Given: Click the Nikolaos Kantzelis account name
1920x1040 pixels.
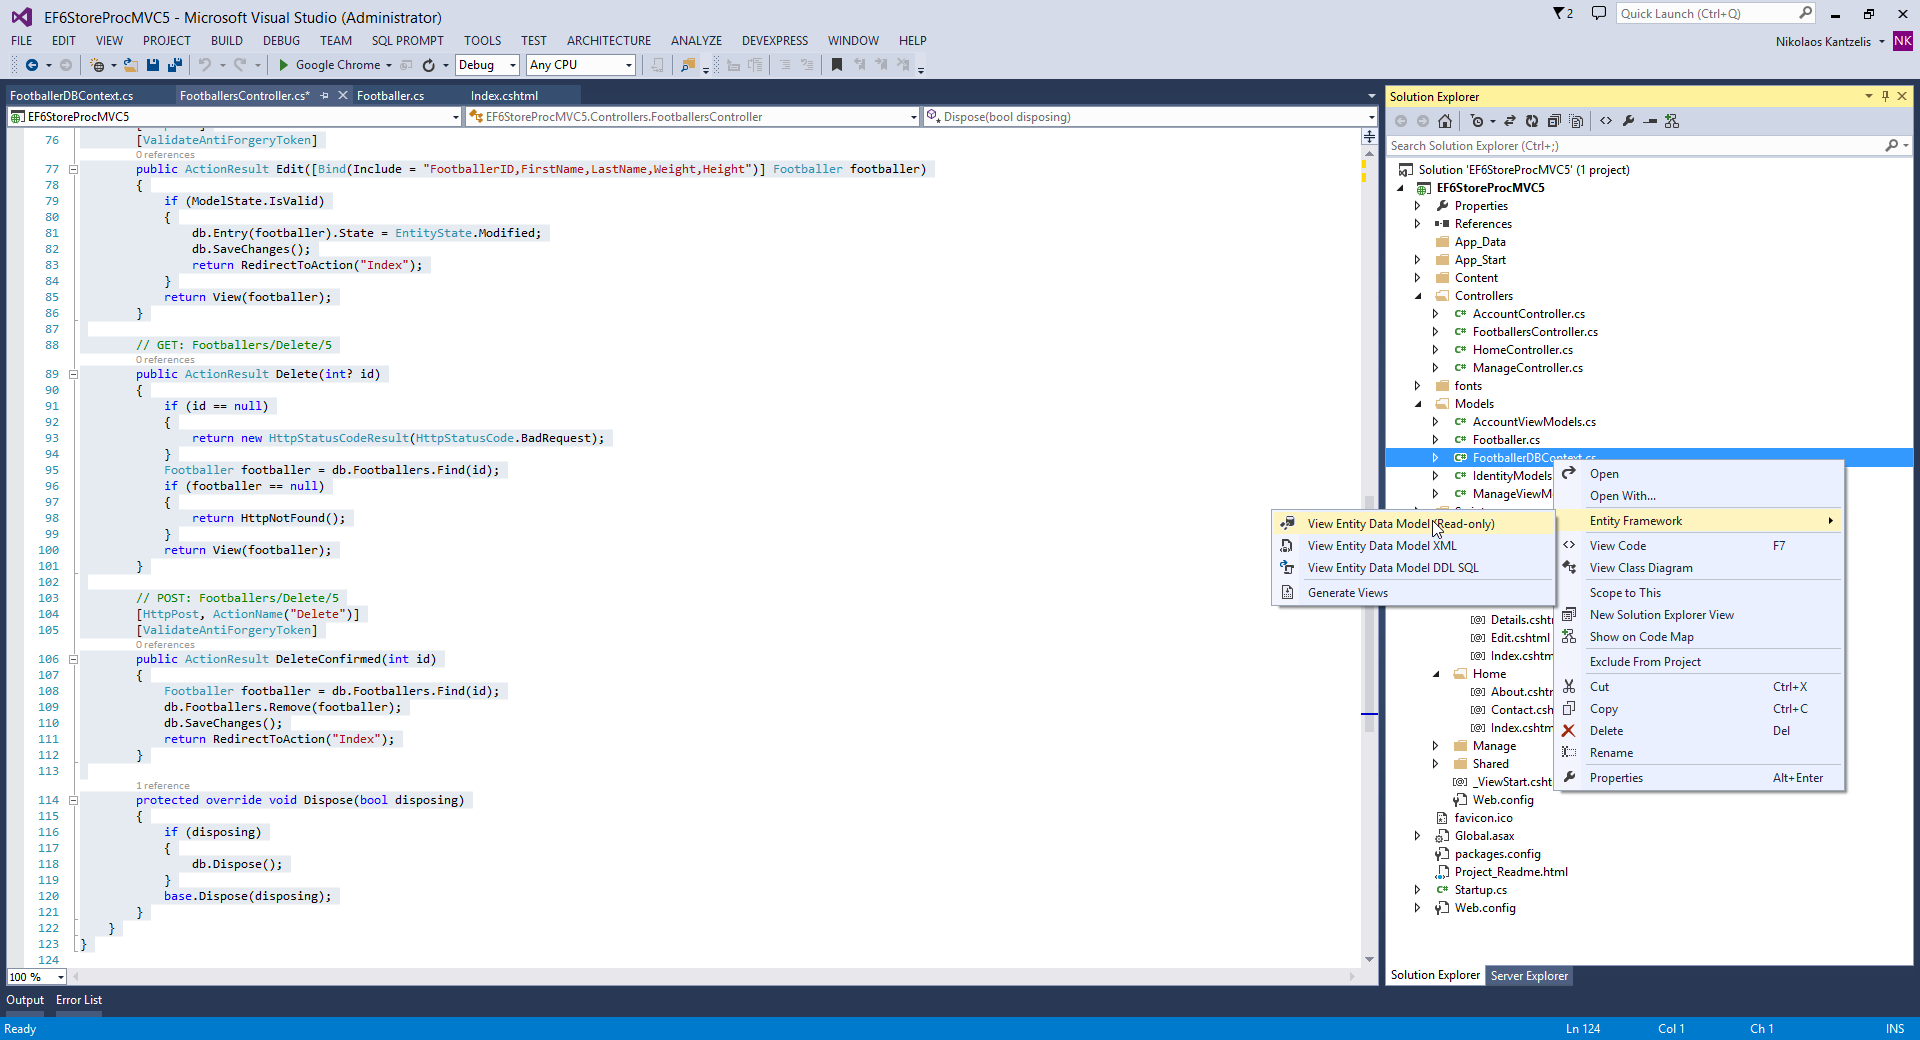Looking at the screenshot, I should [1823, 42].
